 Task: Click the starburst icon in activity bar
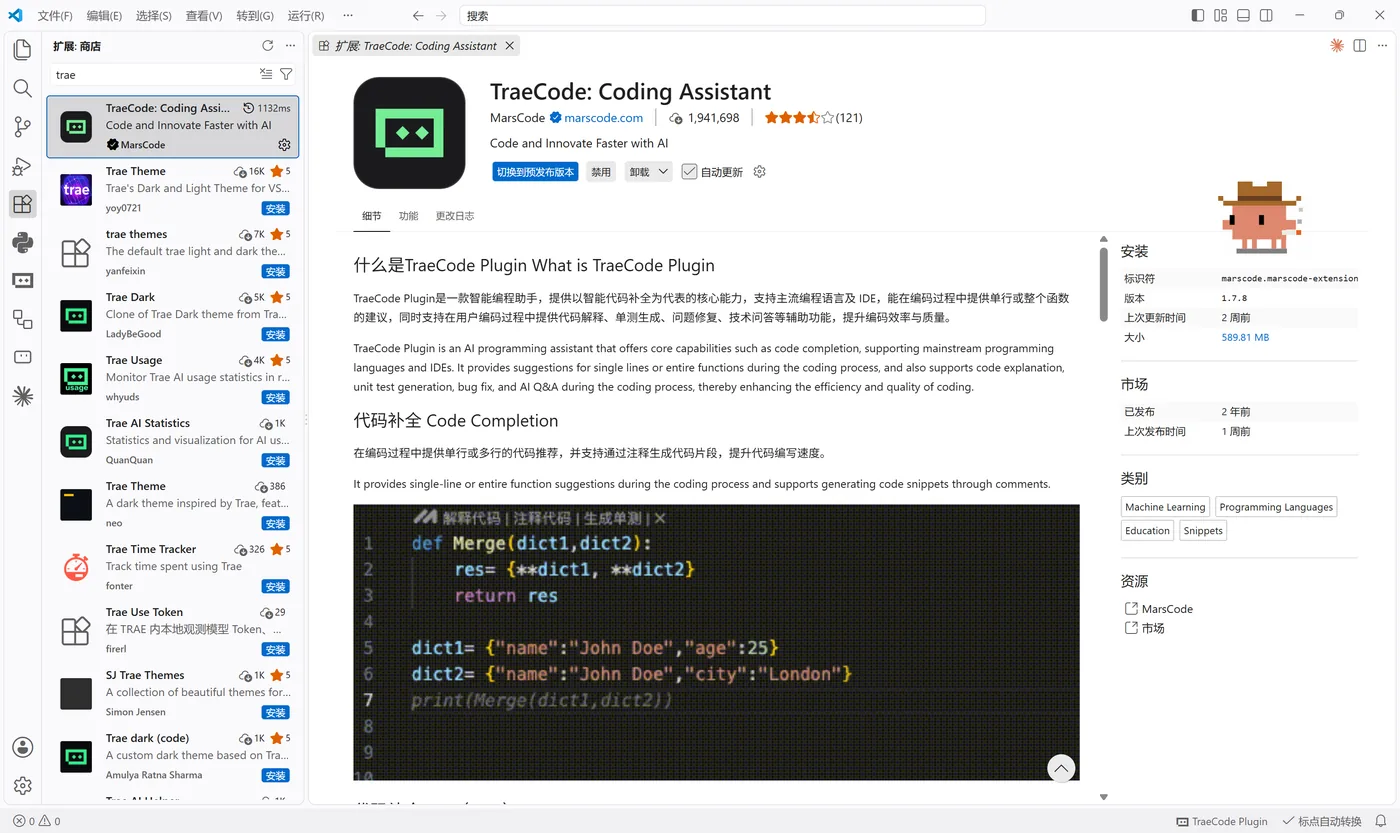(22, 396)
